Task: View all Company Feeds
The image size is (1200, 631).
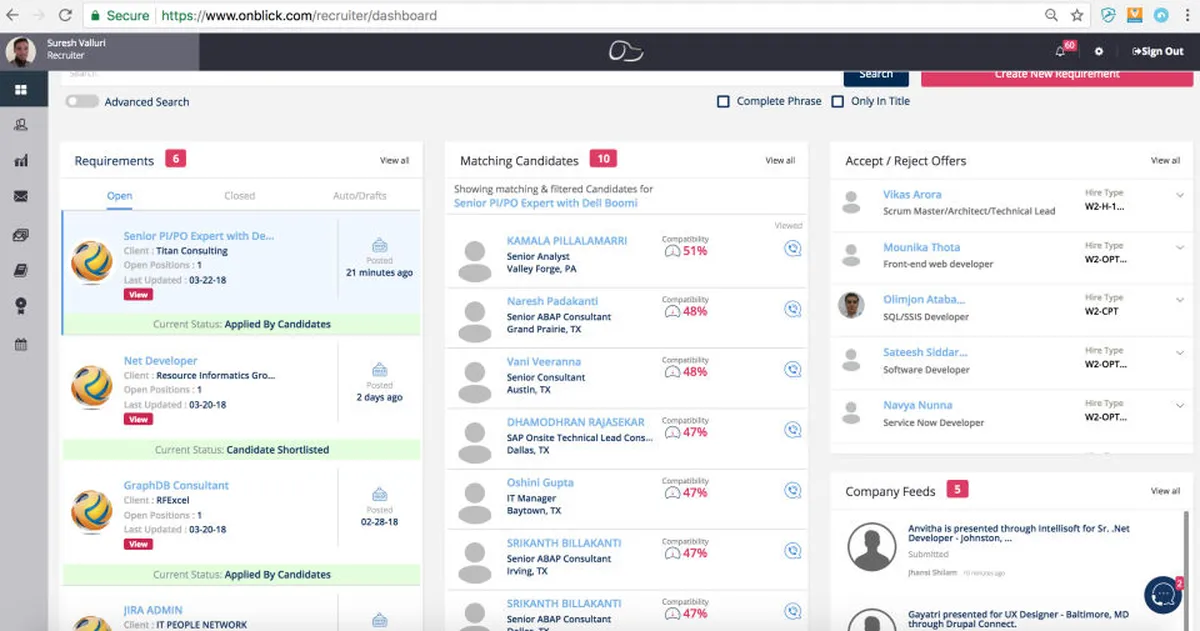Action: pos(1165,491)
